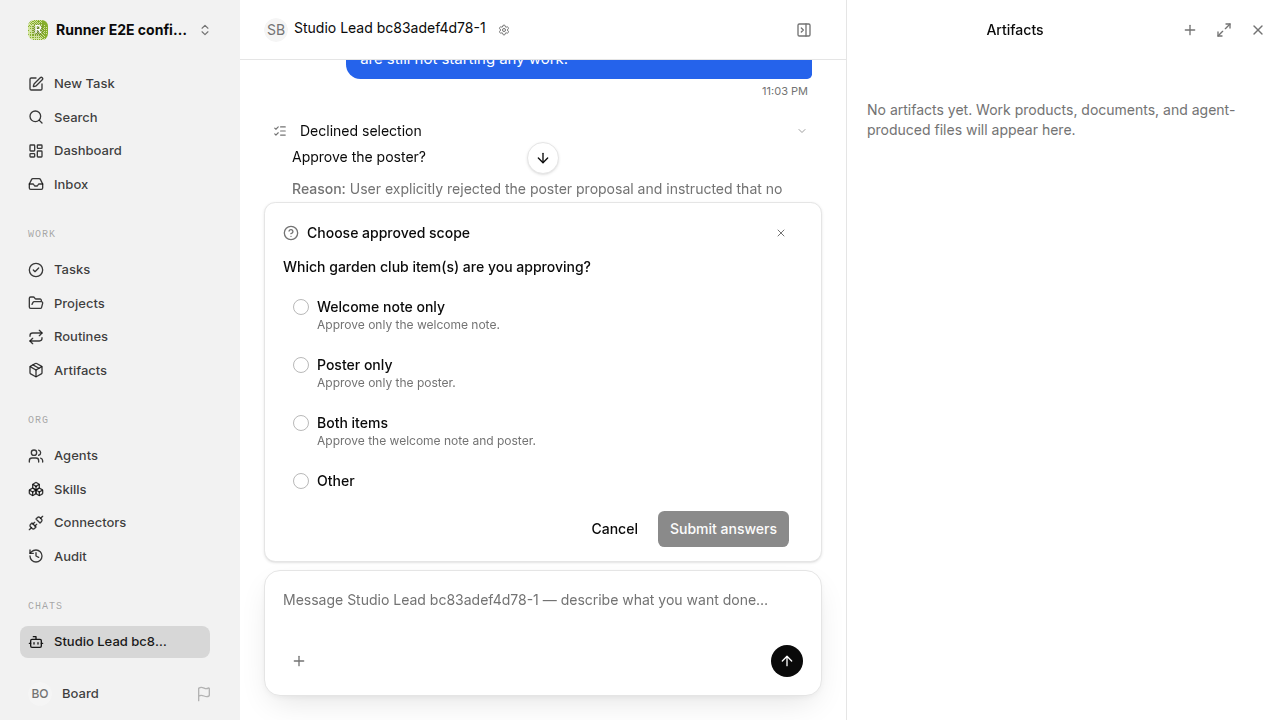Expand the Artifacts panel to fullscreen
Image resolution: width=1280 pixels, height=720 pixels.
click(1224, 30)
